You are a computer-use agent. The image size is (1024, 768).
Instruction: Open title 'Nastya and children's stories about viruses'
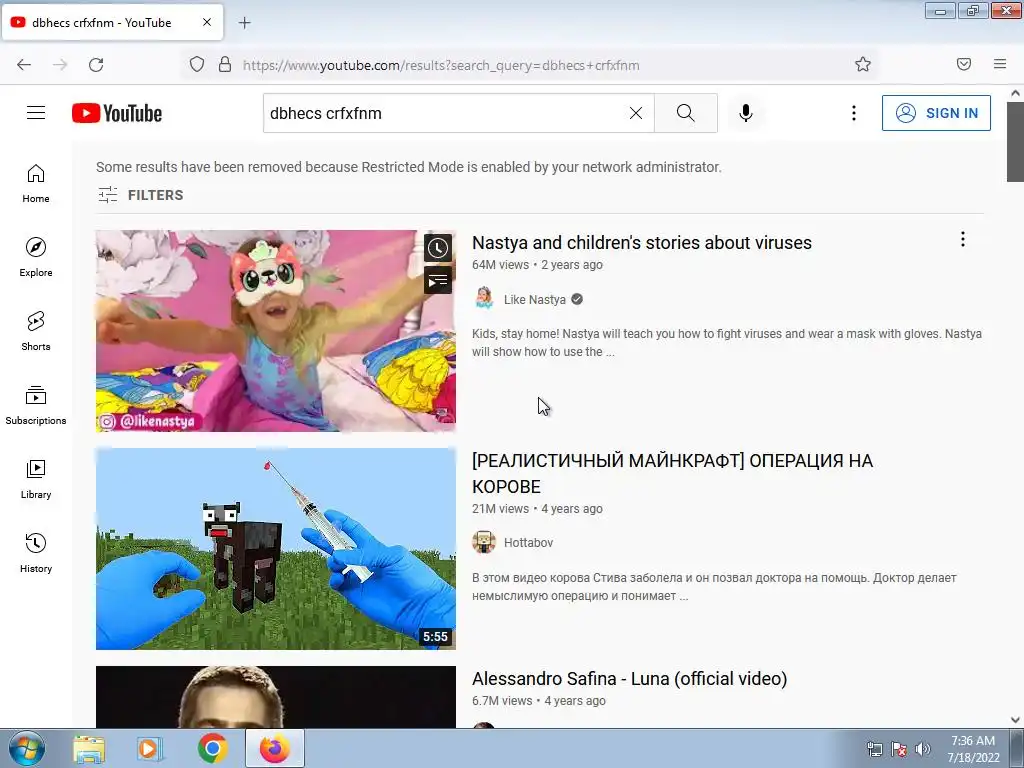[641, 242]
